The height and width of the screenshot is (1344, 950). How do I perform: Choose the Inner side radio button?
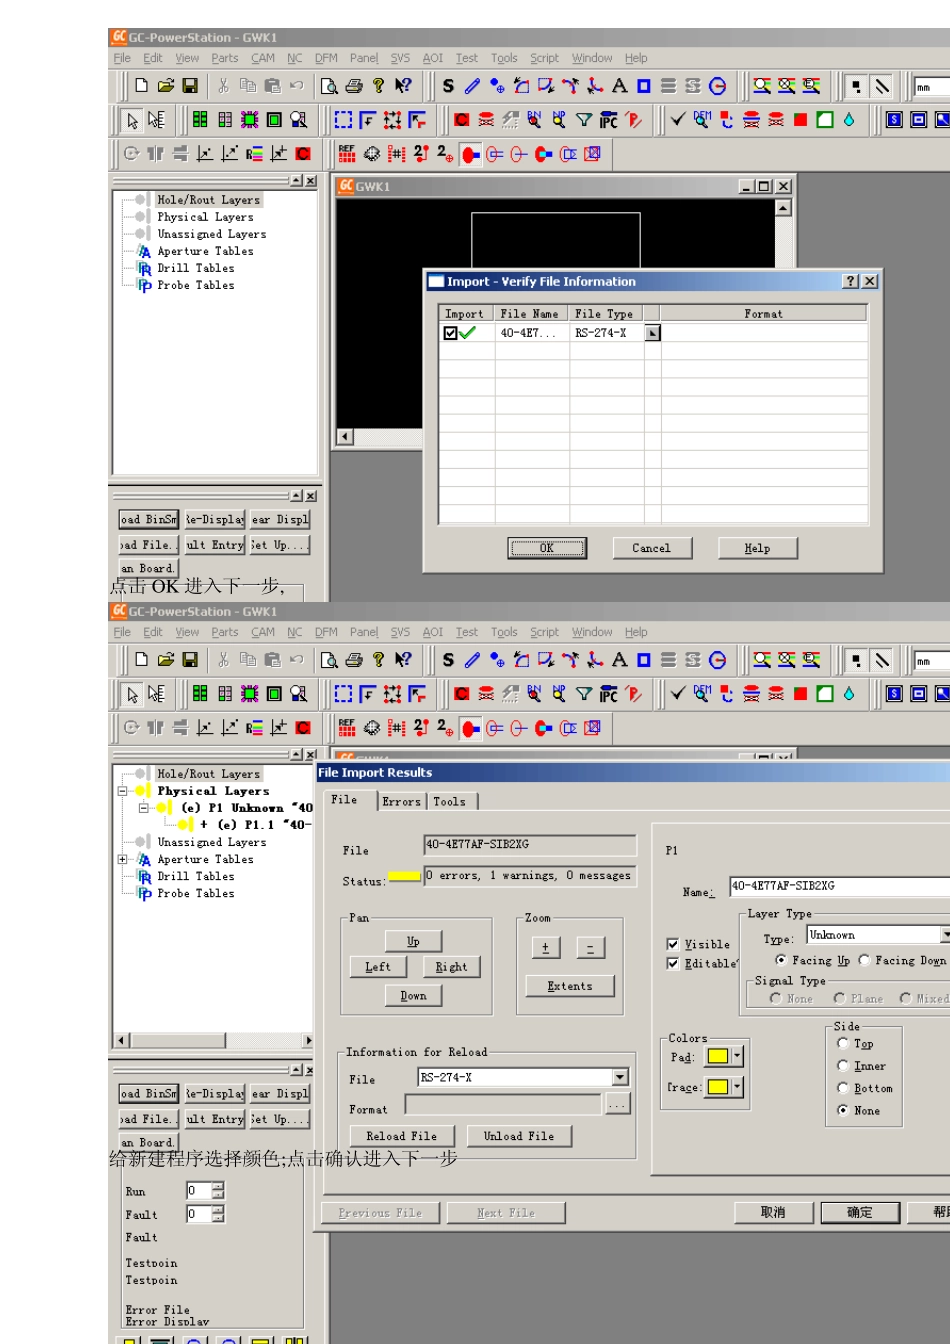[x=842, y=1066]
